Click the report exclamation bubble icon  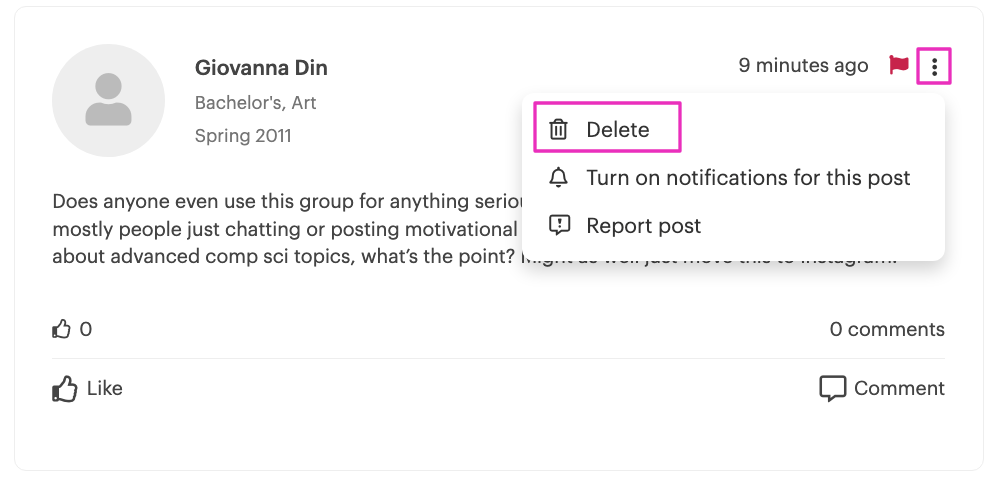click(x=560, y=226)
